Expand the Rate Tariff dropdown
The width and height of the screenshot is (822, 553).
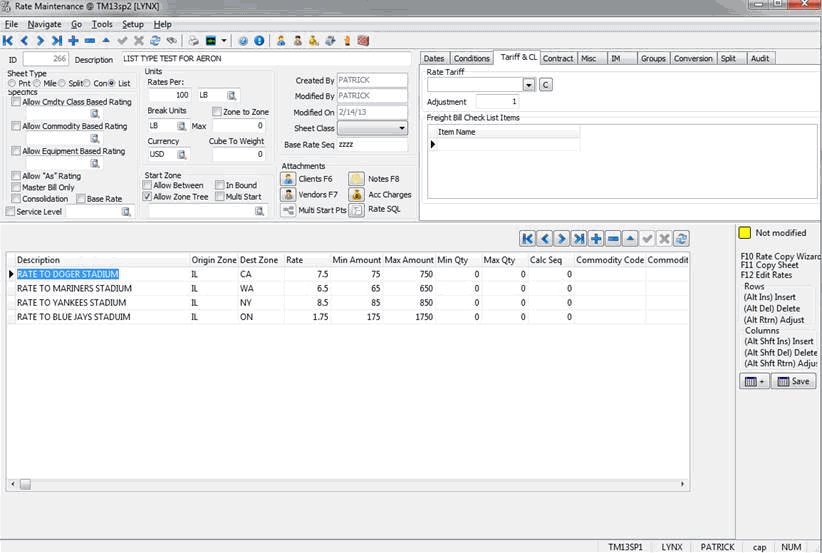tap(530, 85)
